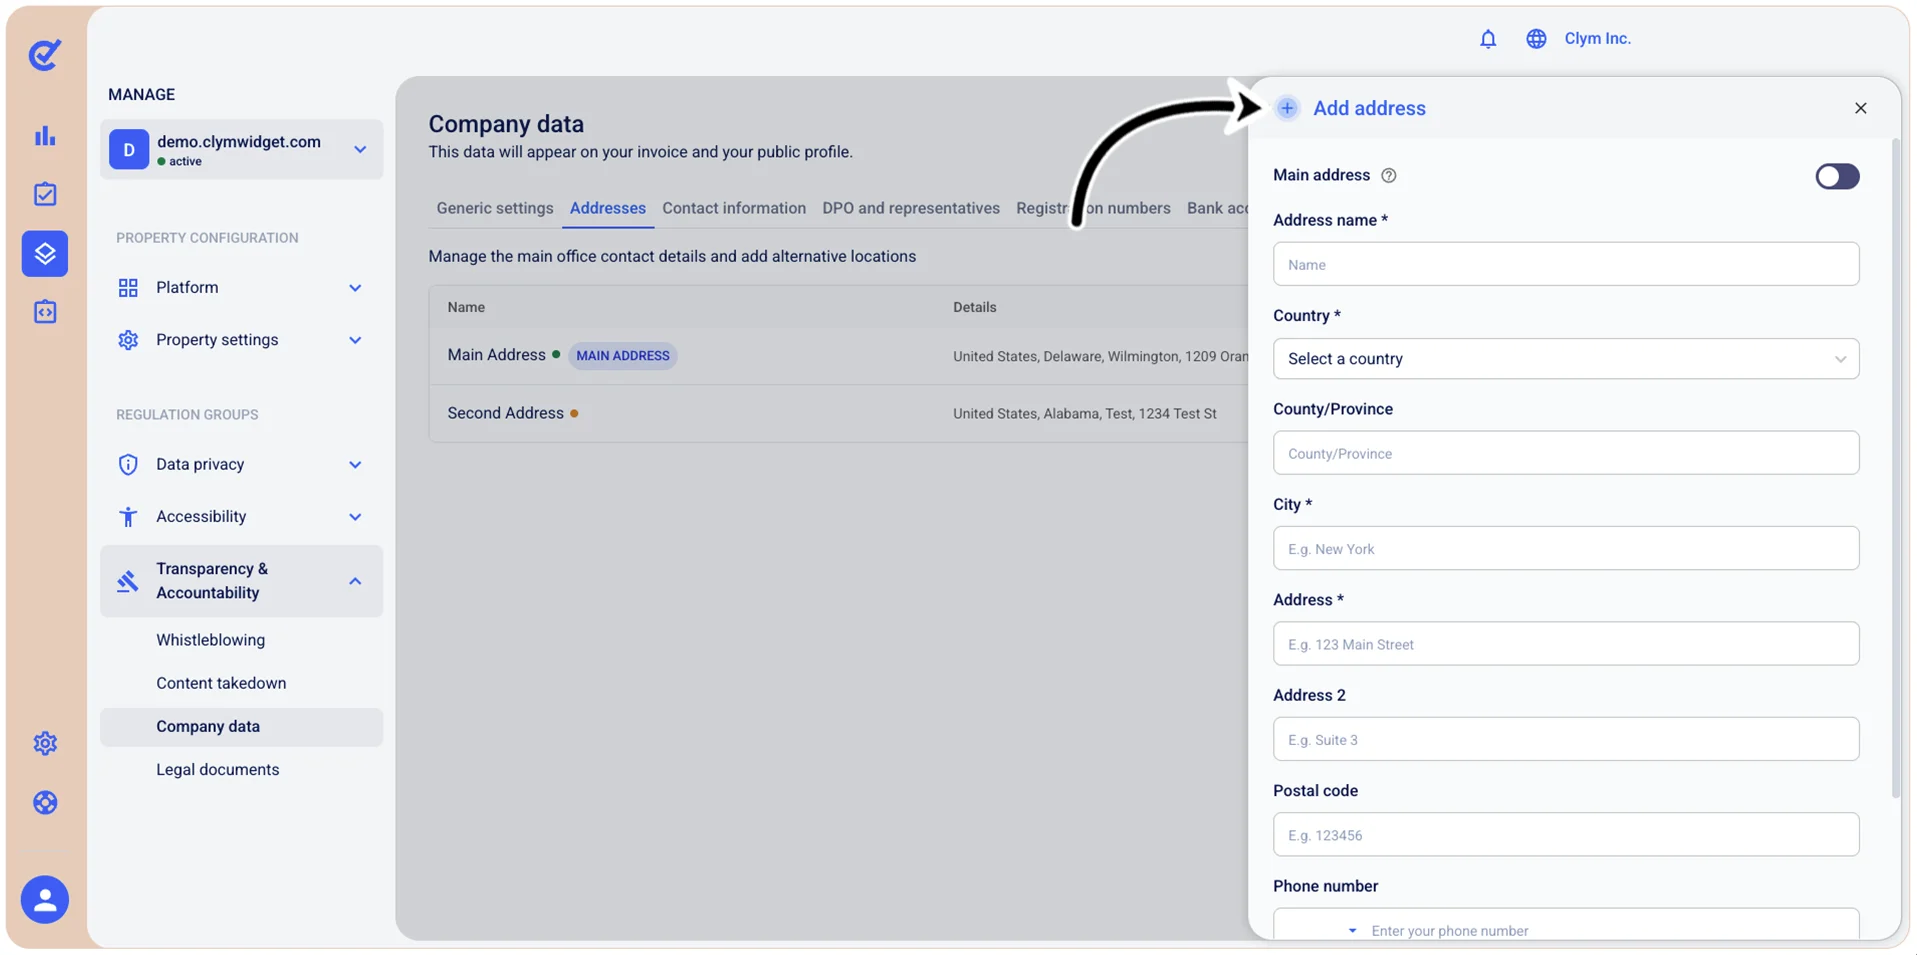
Task: Collapse Transparency & Accountability group
Action: tap(355, 581)
